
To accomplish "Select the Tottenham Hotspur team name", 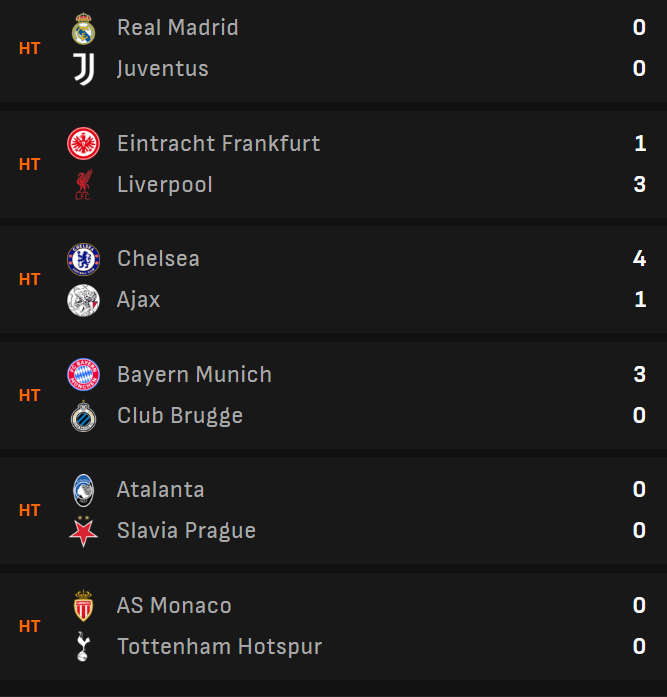I will [219, 647].
